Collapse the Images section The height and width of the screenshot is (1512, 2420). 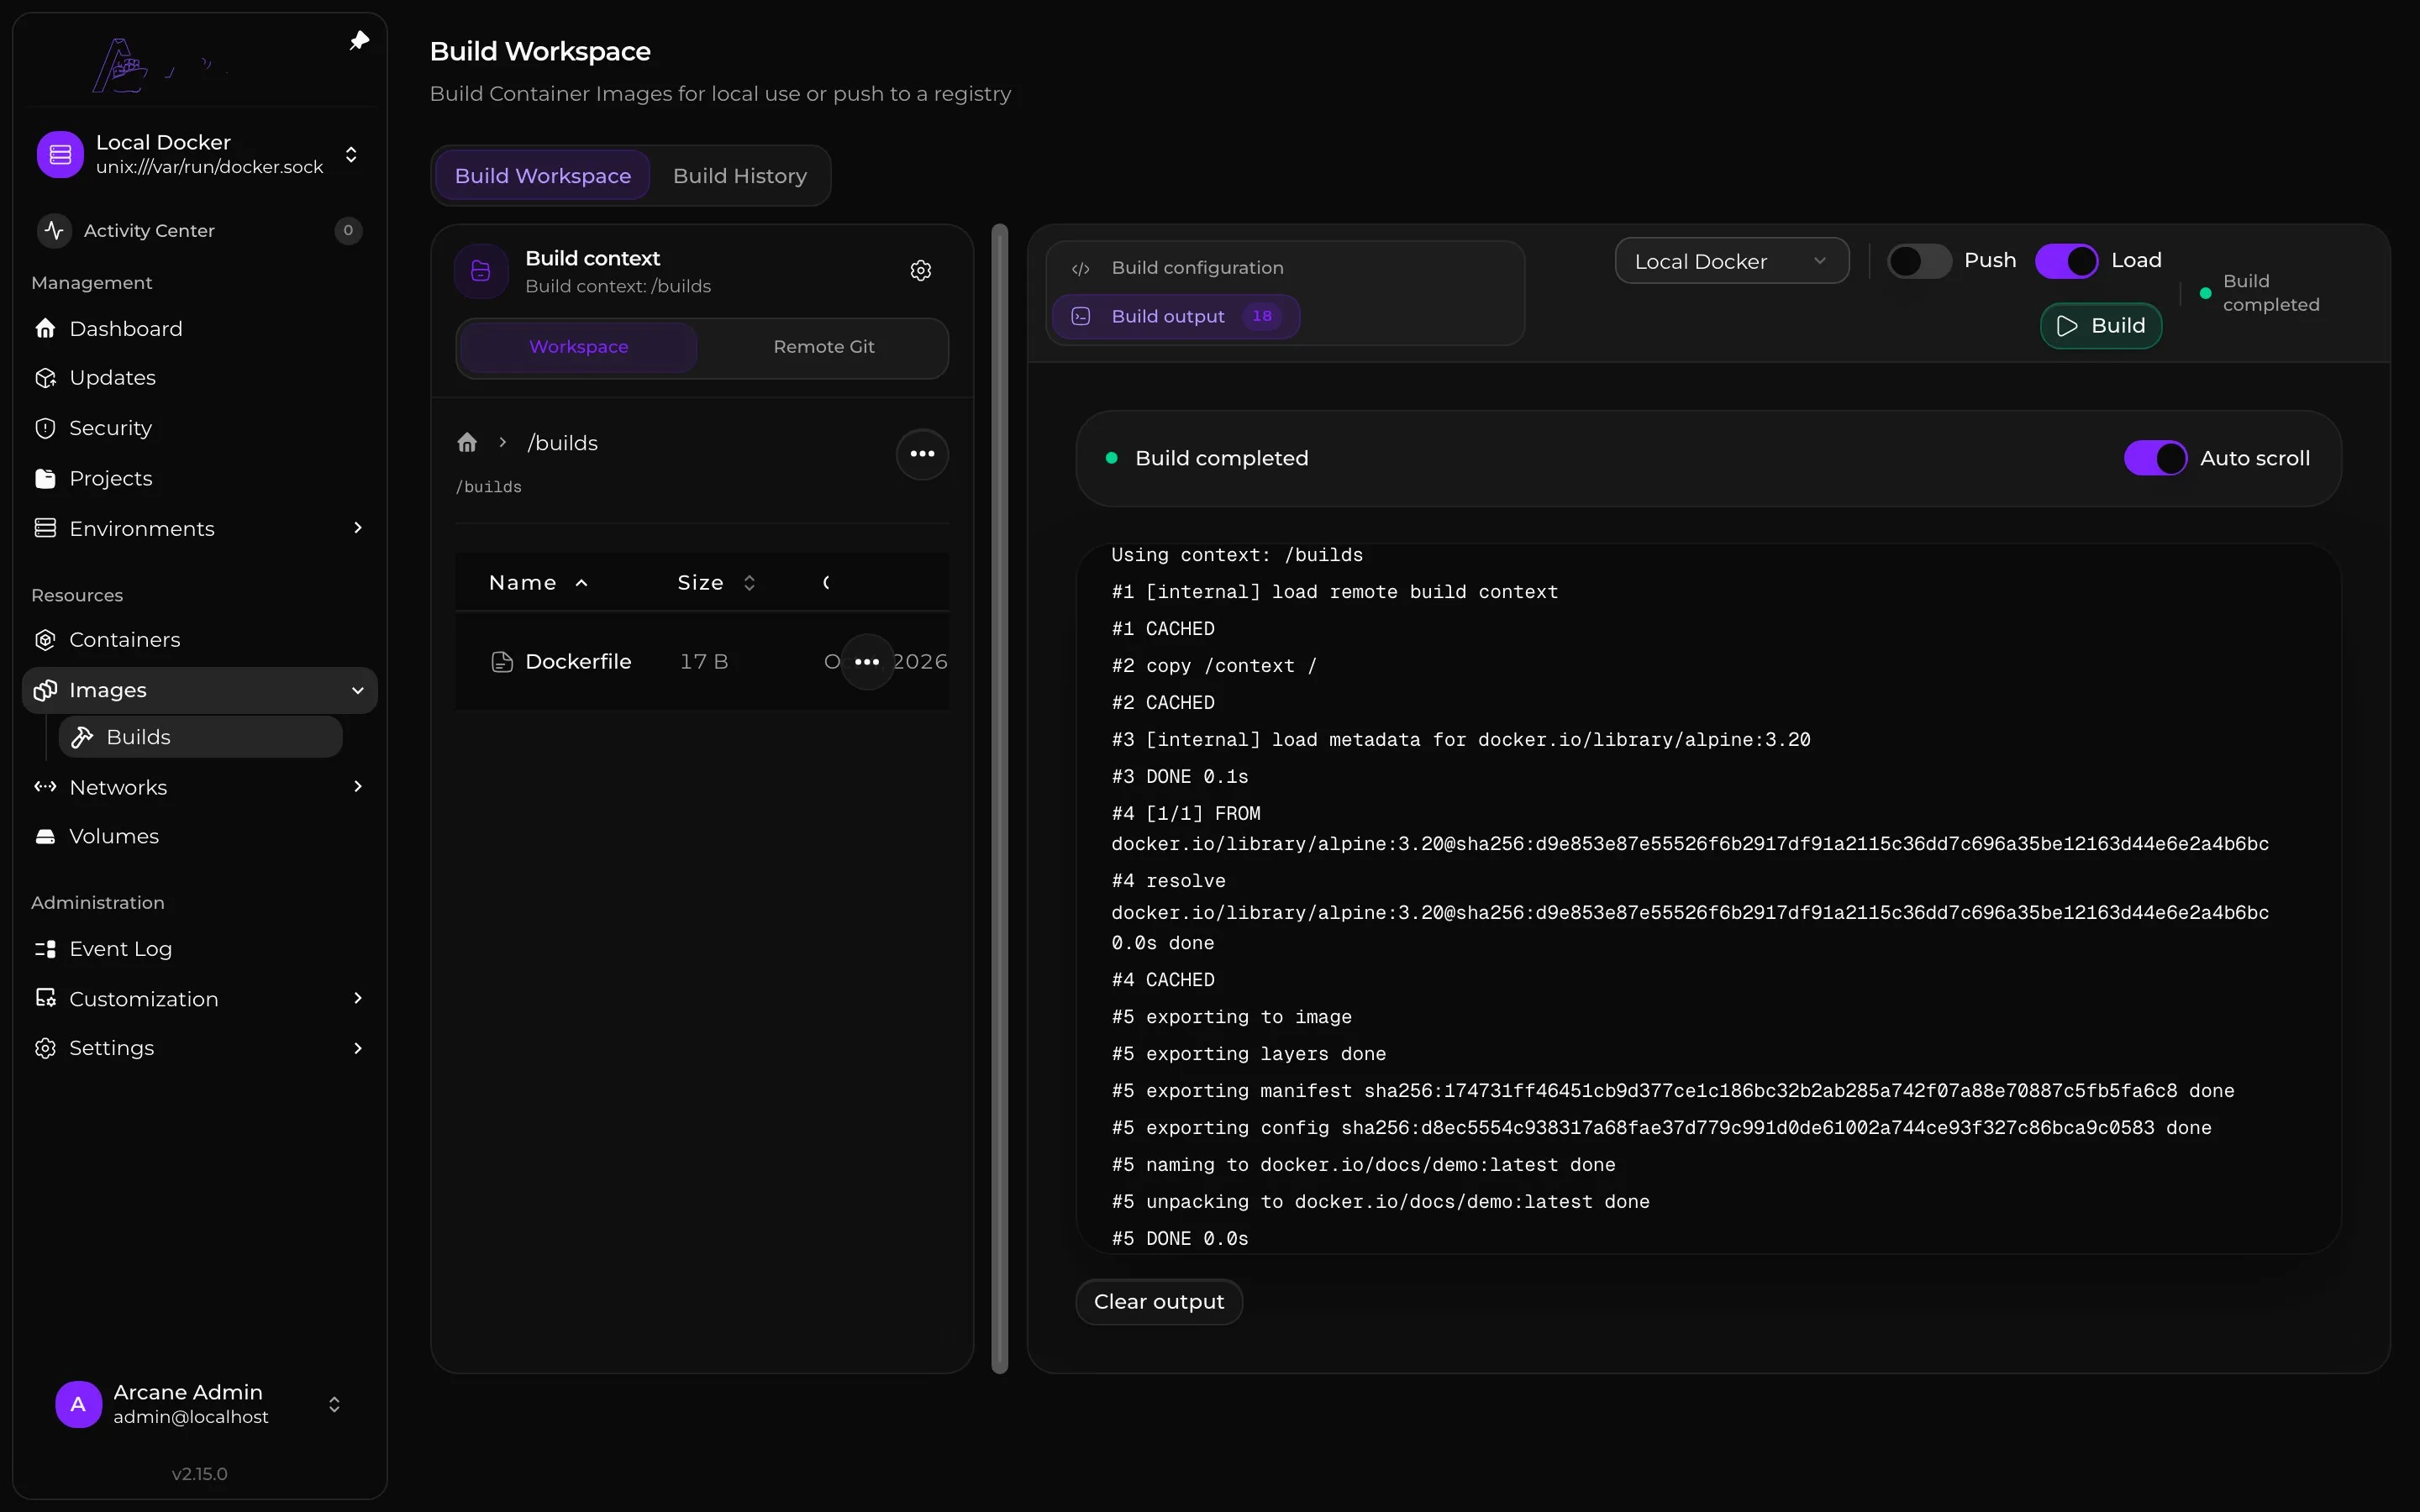(358, 690)
